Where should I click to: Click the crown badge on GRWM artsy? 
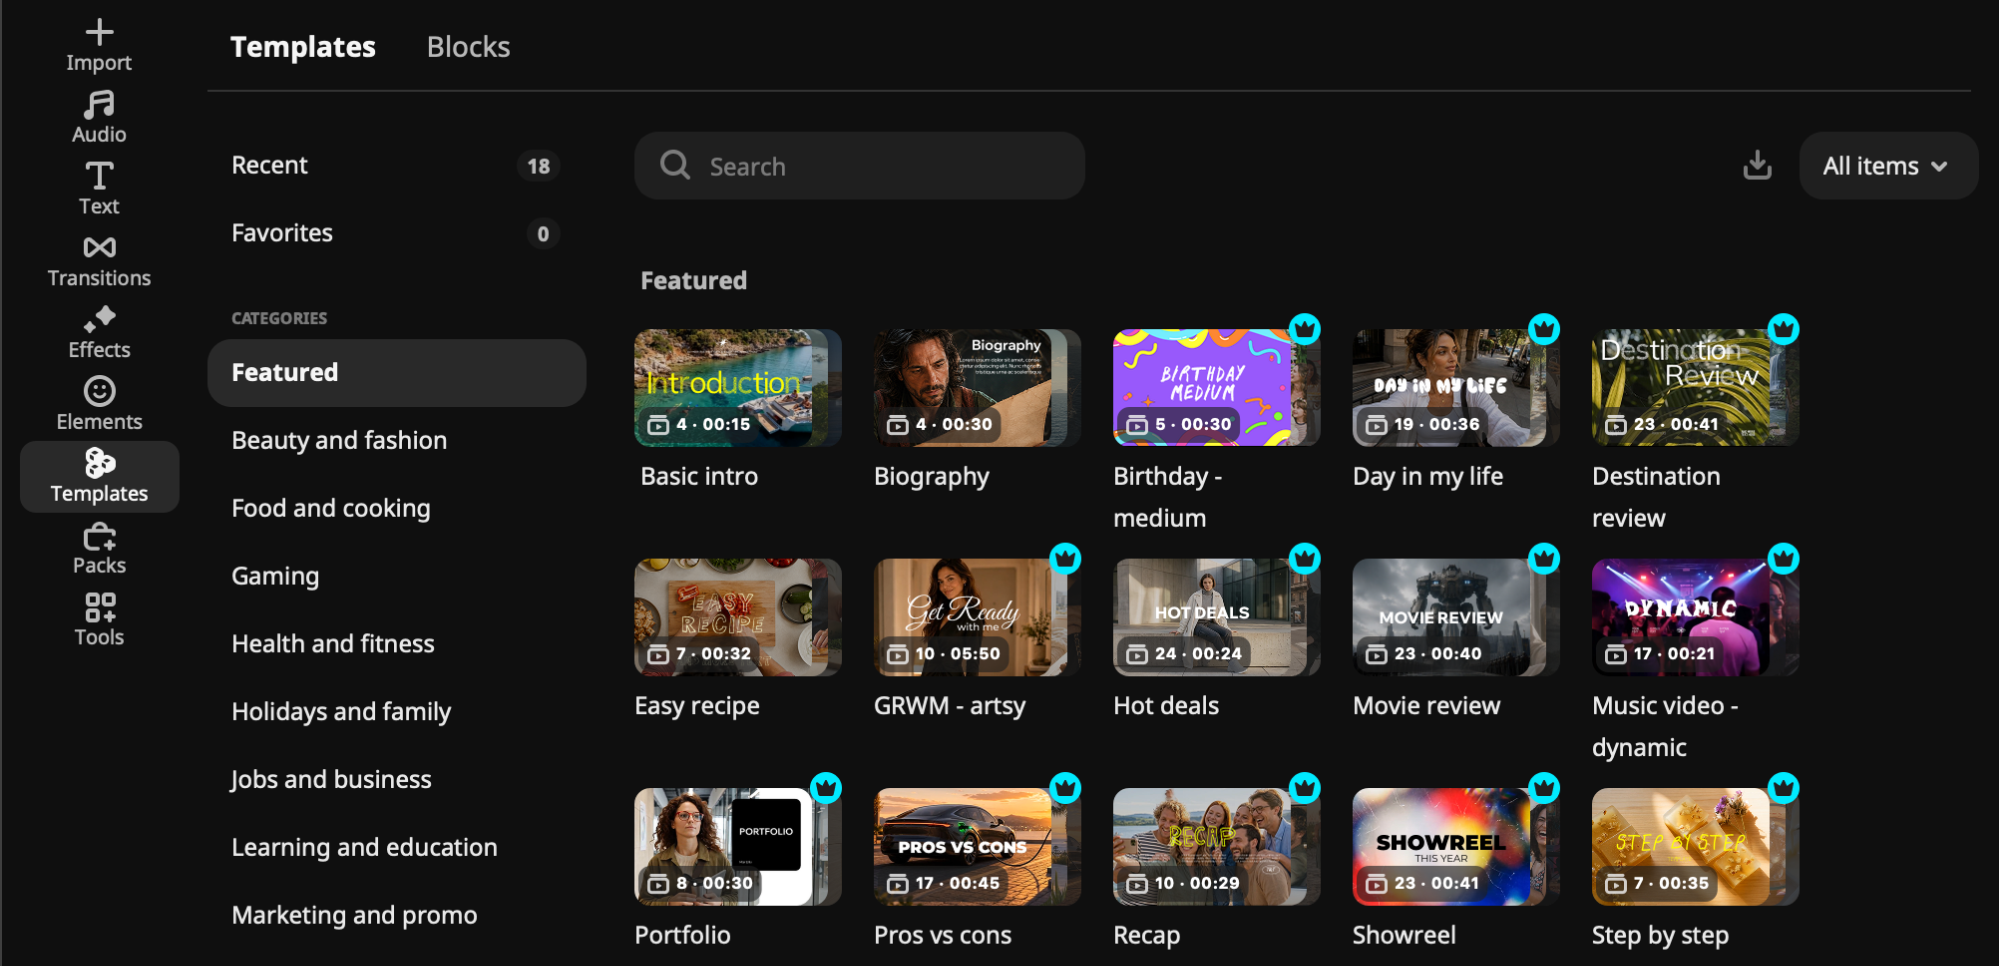click(1065, 558)
